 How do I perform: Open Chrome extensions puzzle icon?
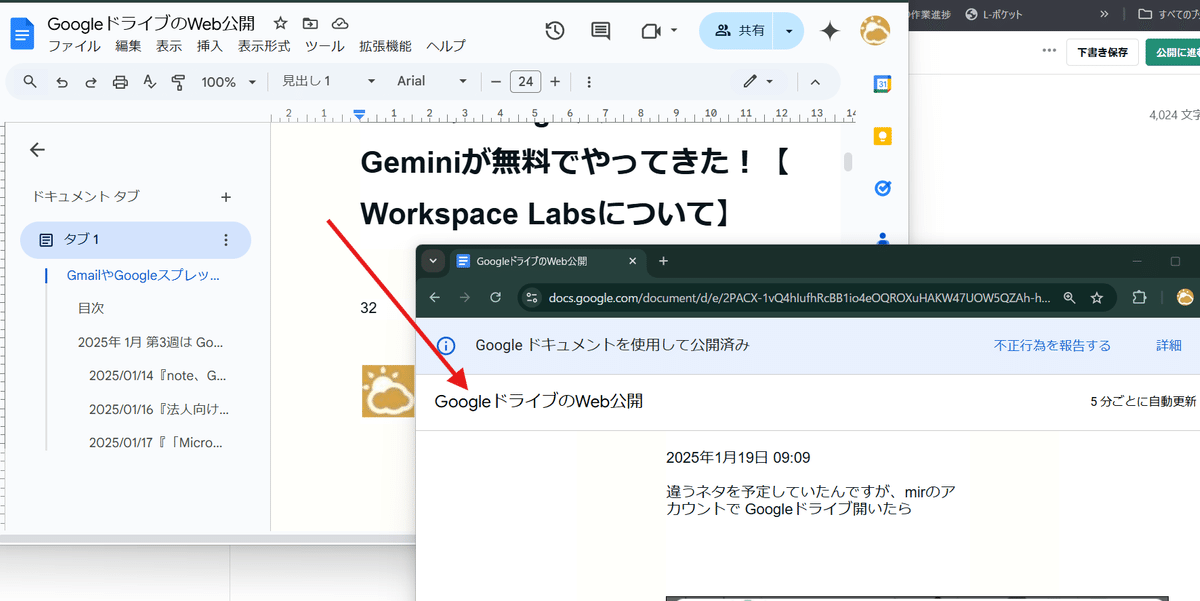coord(1138,297)
